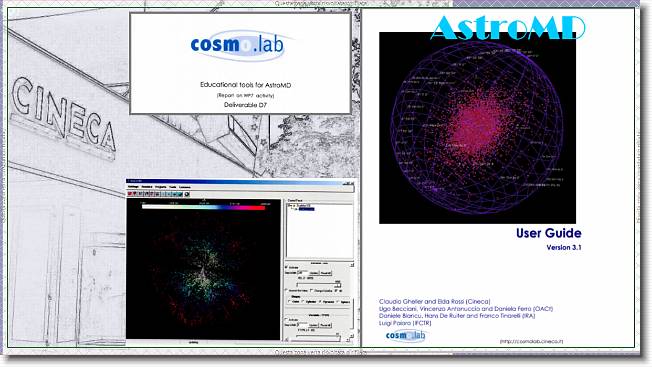Viewport: 652px width, 367px height.
Task: Toggle the upper checked Activate checkbox
Action: (x=286, y=267)
